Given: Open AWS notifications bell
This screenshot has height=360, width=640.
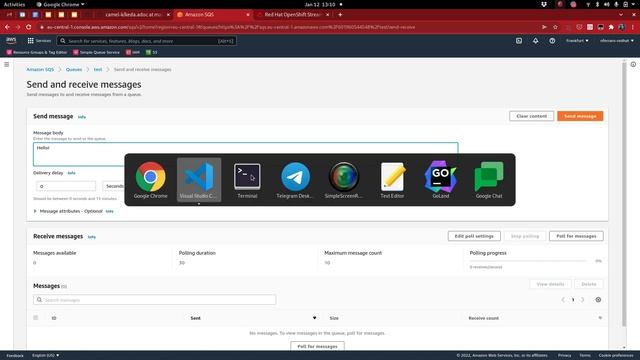Looking at the screenshot, I should (x=536, y=41).
